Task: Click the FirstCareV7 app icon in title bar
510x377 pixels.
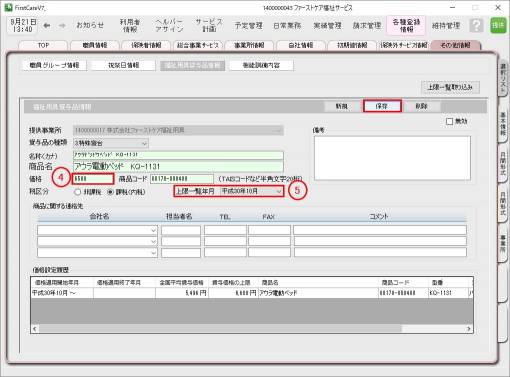Action: (x=8, y=7)
